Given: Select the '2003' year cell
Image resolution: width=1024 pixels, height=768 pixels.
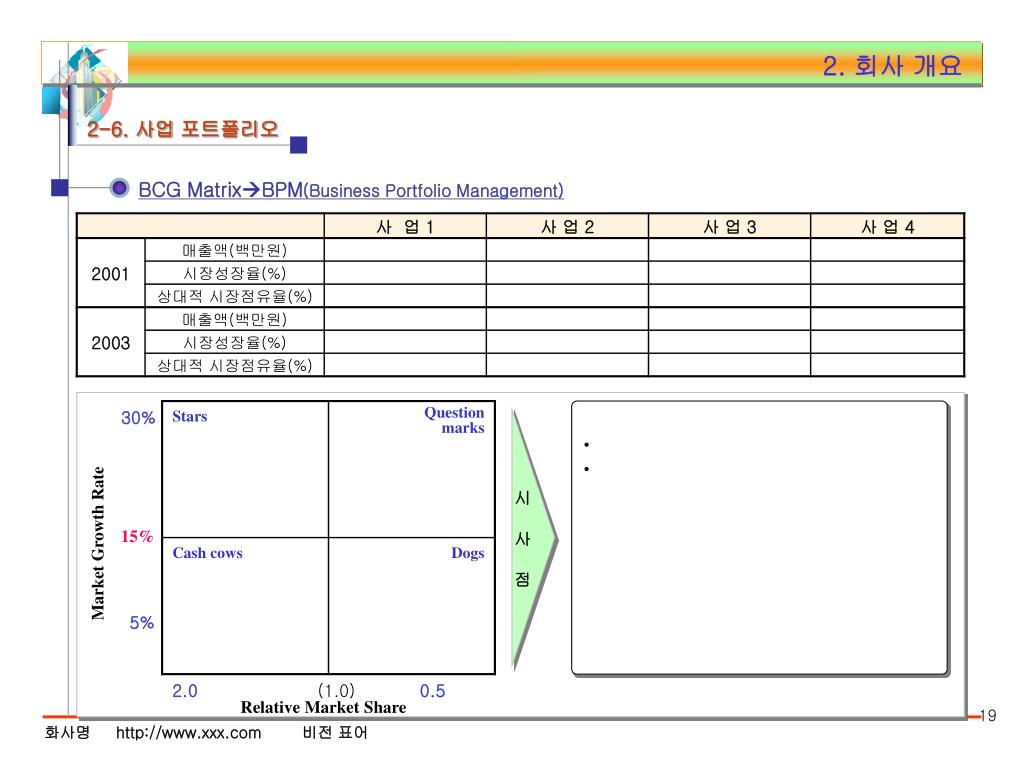Looking at the screenshot, I should coord(110,343).
